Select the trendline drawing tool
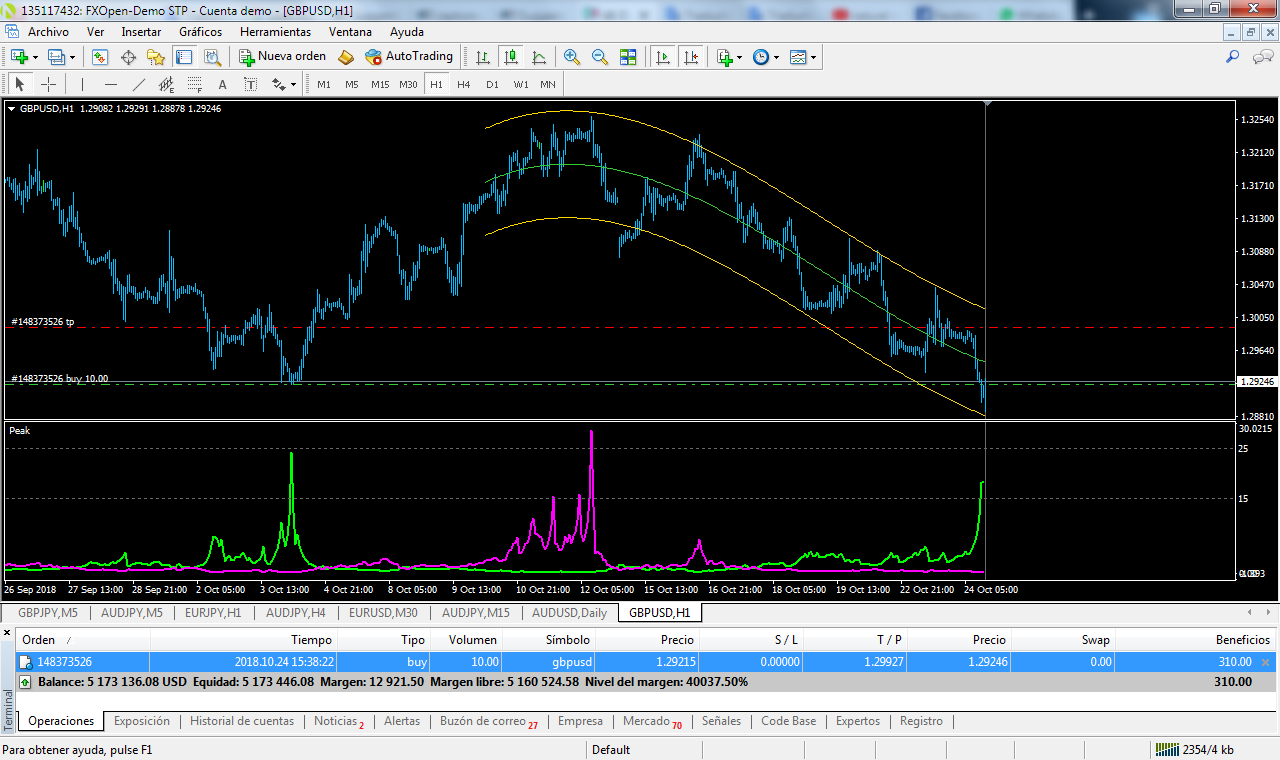Screen dimensions: 1280x760 tap(138, 84)
